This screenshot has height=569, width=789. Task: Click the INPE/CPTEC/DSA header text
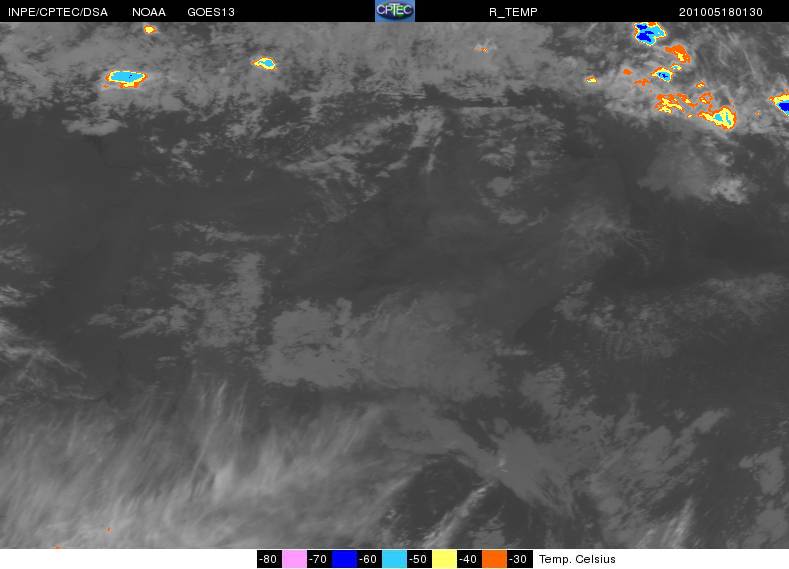click(x=58, y=12)
